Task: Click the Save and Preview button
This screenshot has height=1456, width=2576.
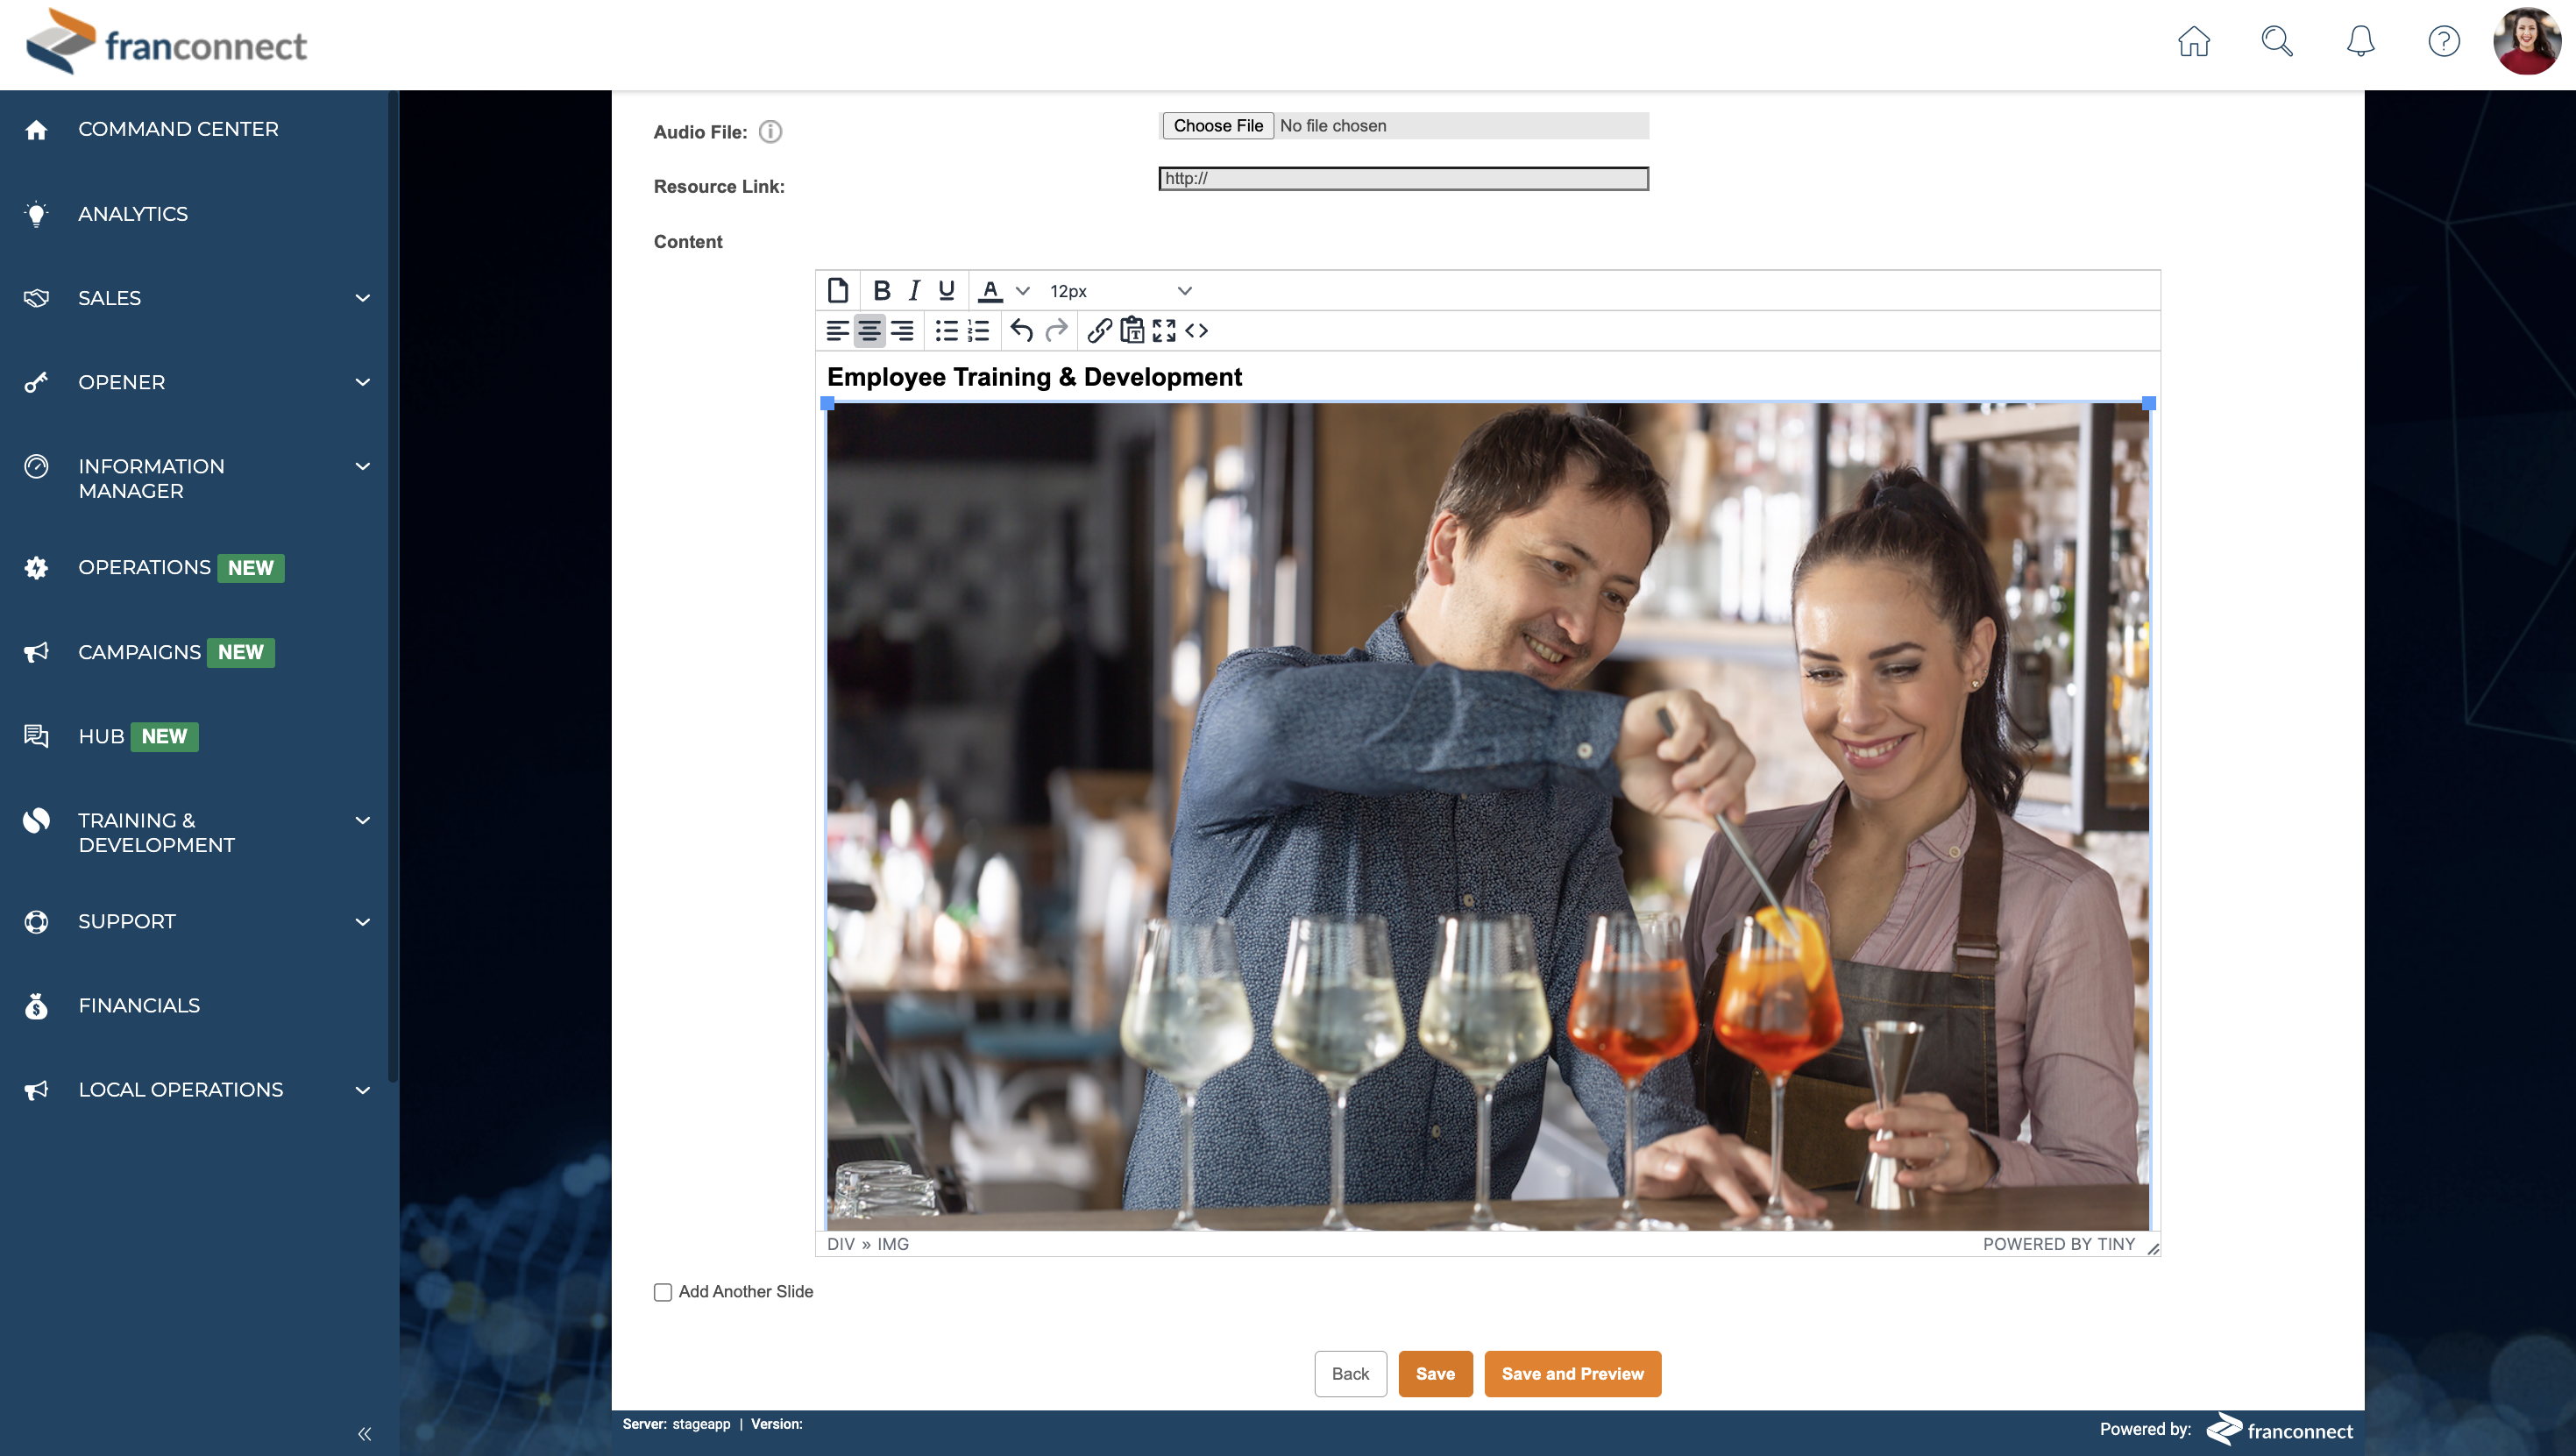Action: [1572, 1374]
